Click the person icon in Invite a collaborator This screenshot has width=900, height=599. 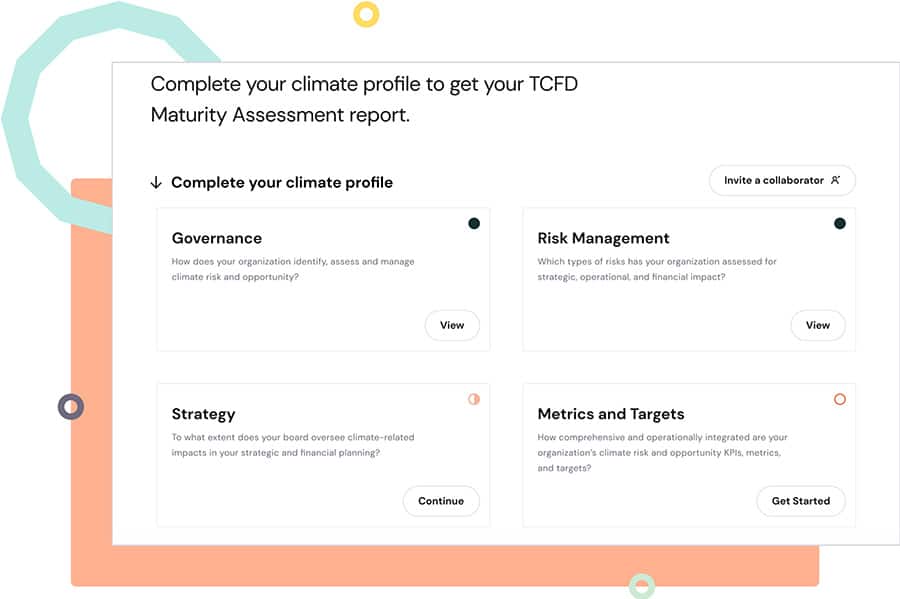point(836,180)
